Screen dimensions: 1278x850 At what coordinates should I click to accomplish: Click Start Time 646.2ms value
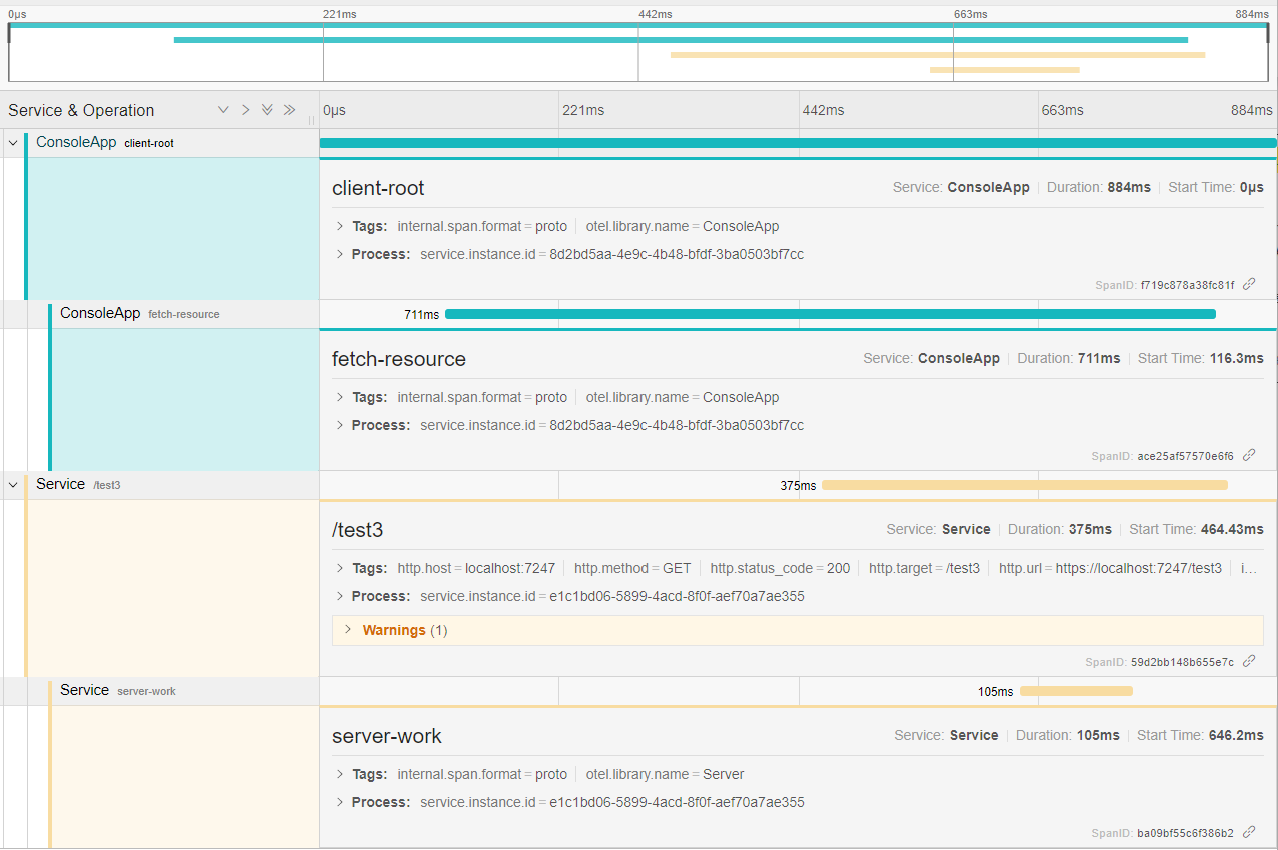(1234, 735)
